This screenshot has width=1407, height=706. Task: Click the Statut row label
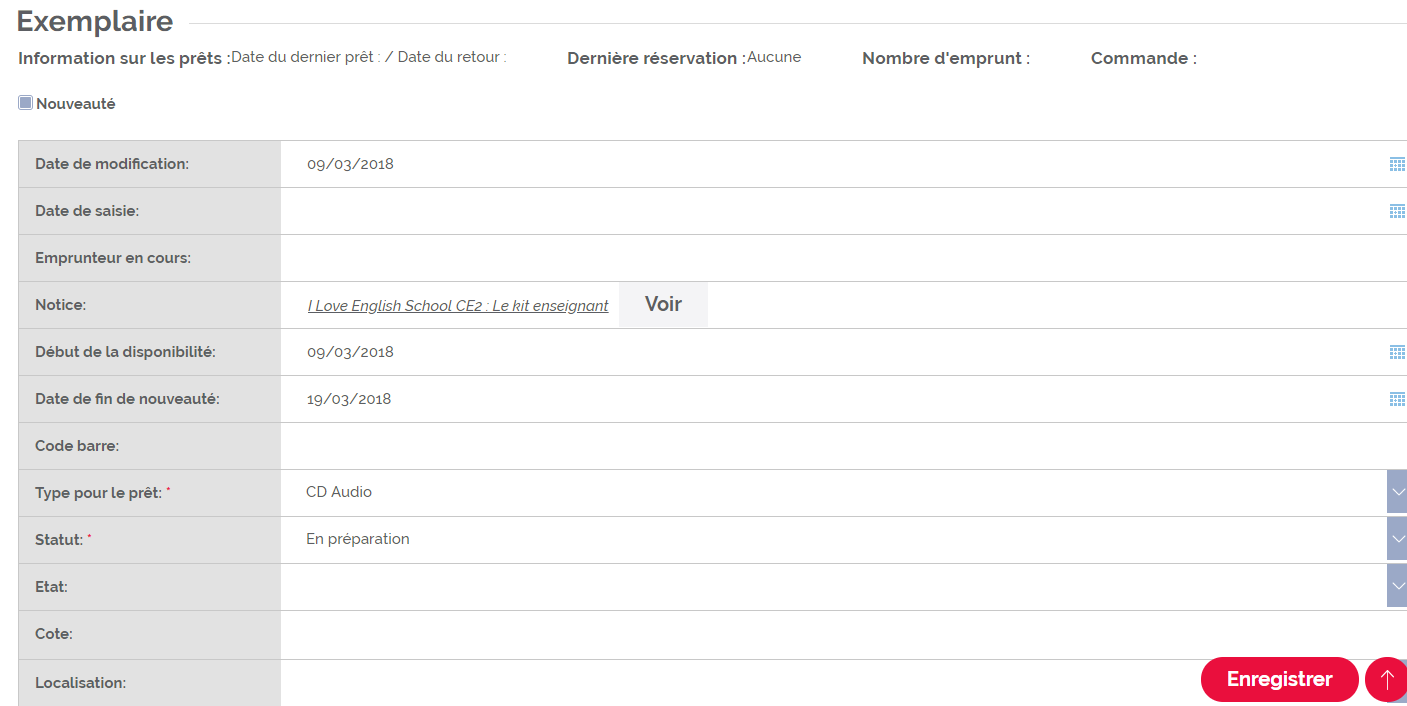click(x=61, y=540)
